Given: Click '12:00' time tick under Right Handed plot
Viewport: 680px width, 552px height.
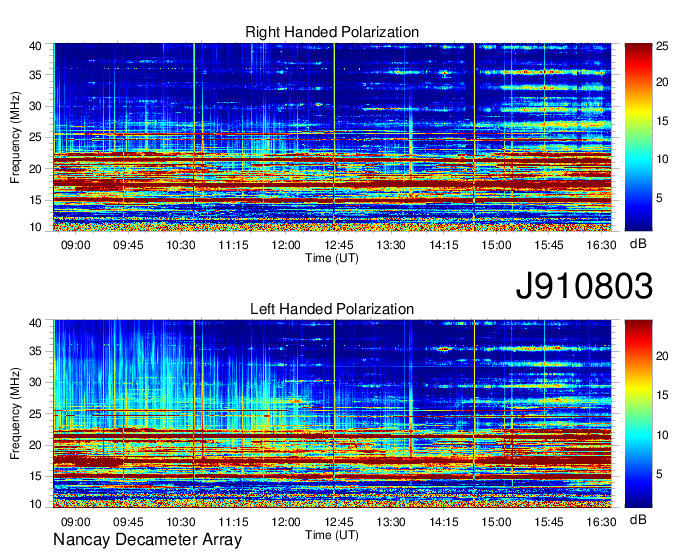Looking at the screenshot, I should 286,245.
